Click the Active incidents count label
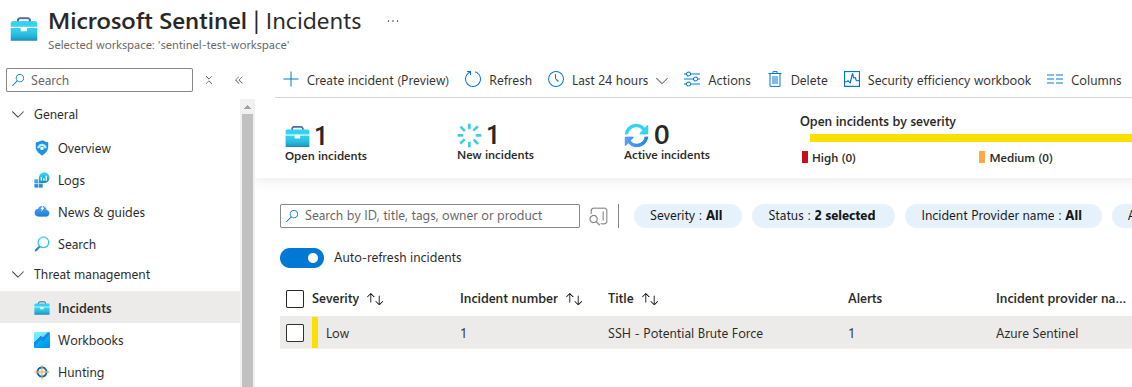1132x387 pixels. click(666, 155)
